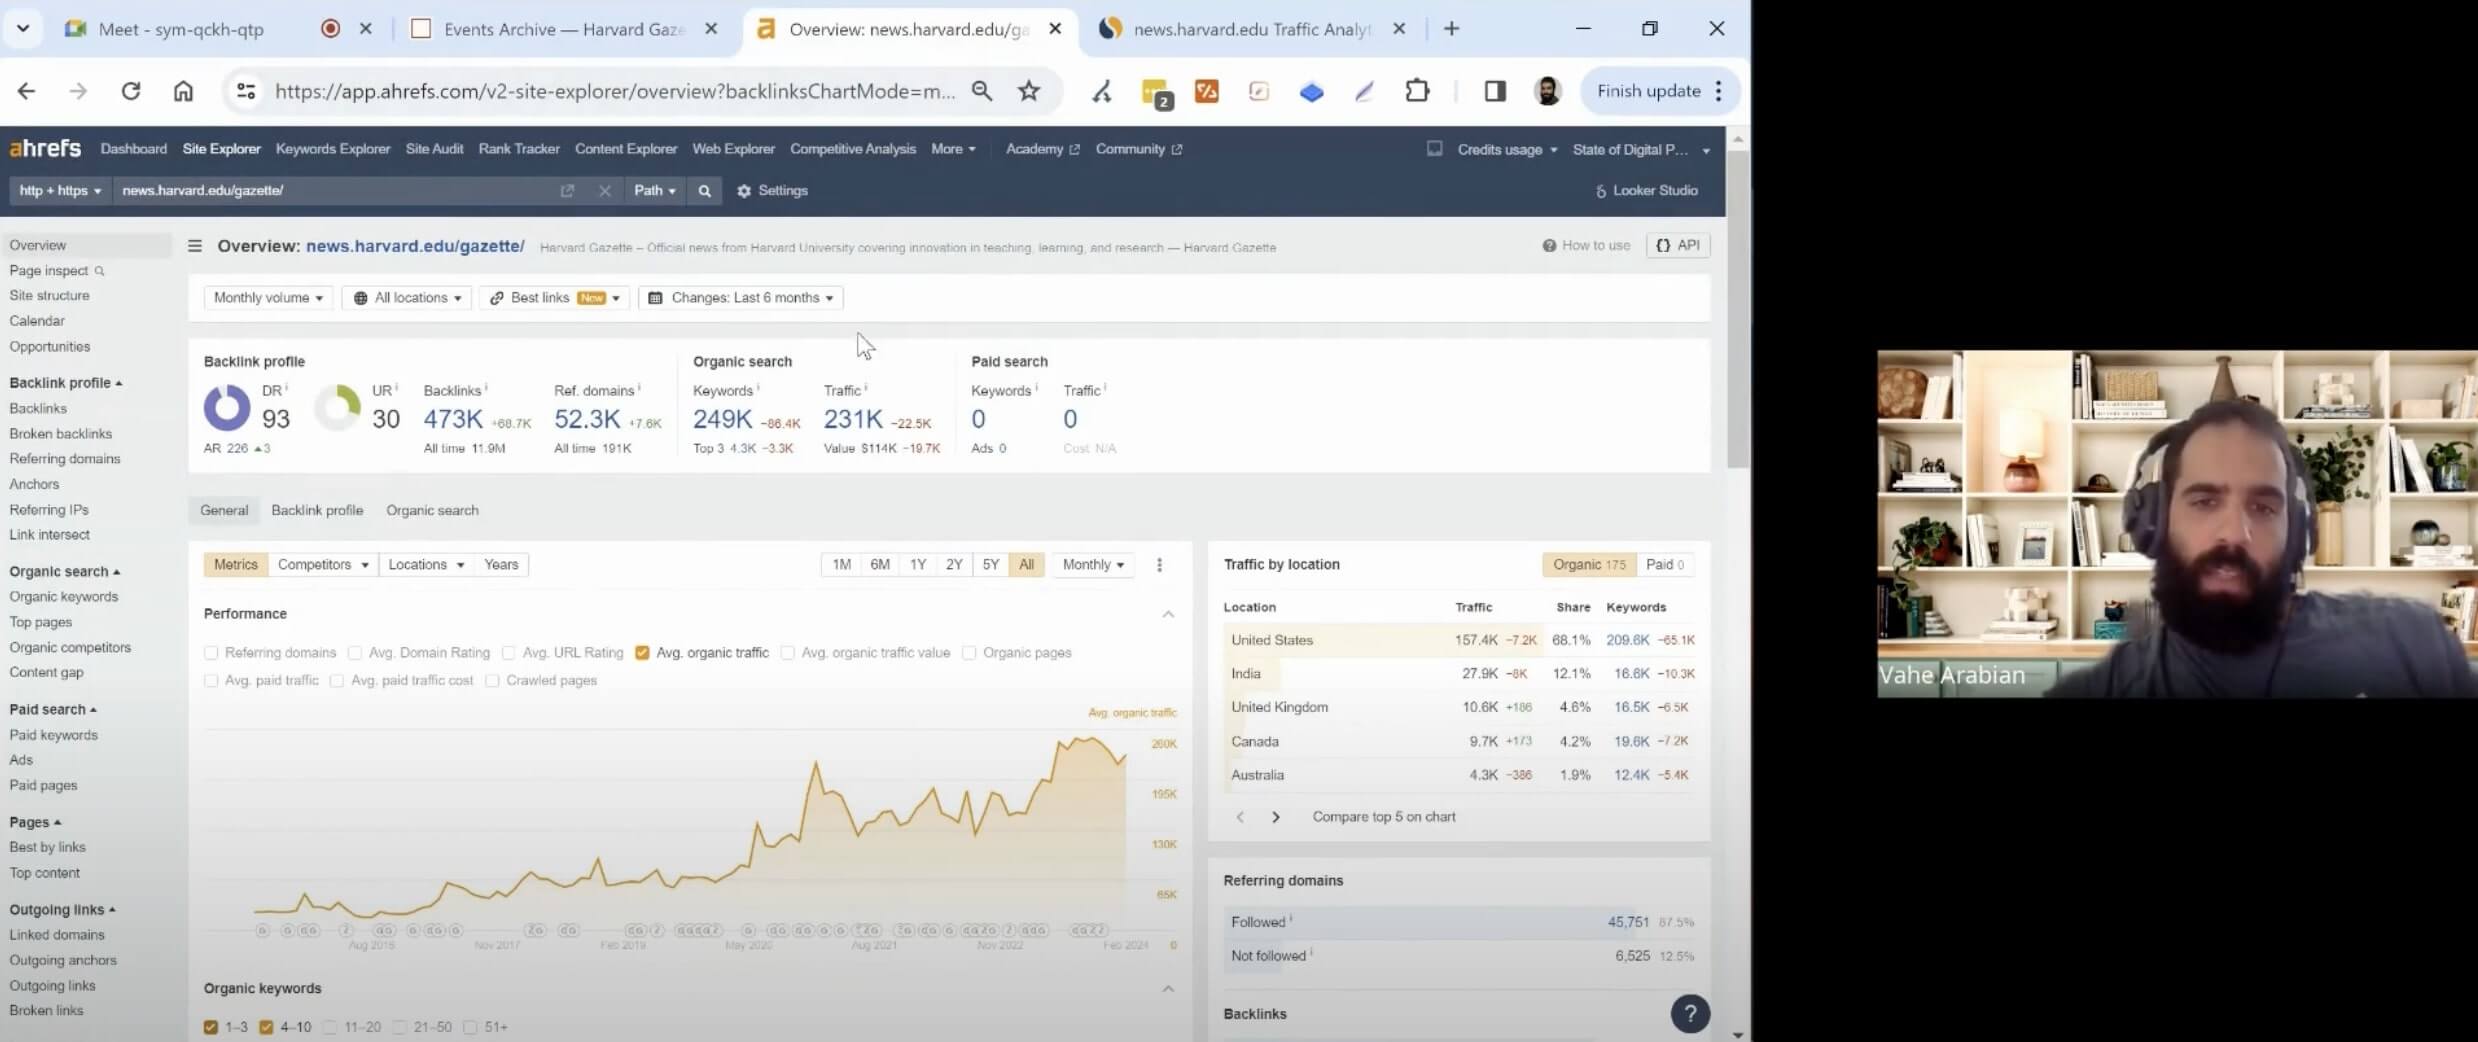The width and height of the screenshot is (2478, 1042).
Task: Expand the All locations dropdown
Action: tap(407, 298)
